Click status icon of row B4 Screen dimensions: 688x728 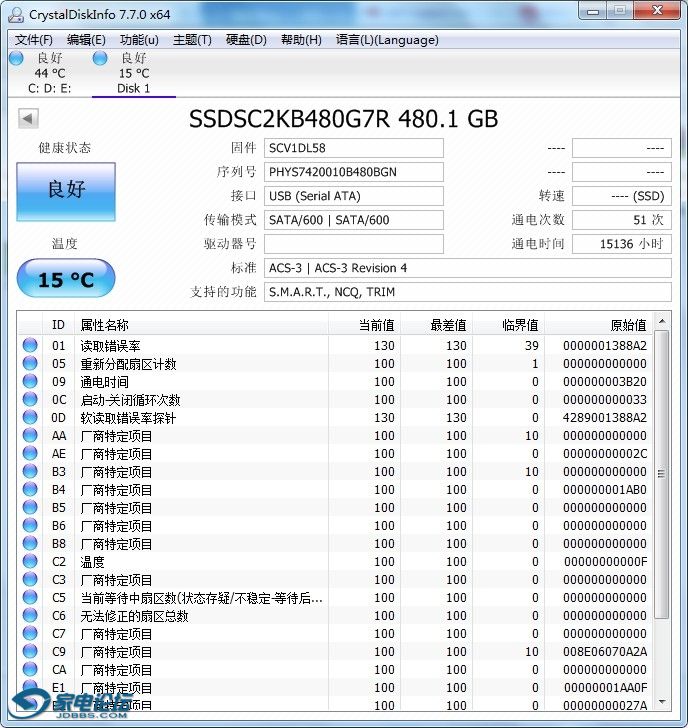click(30, 489)
